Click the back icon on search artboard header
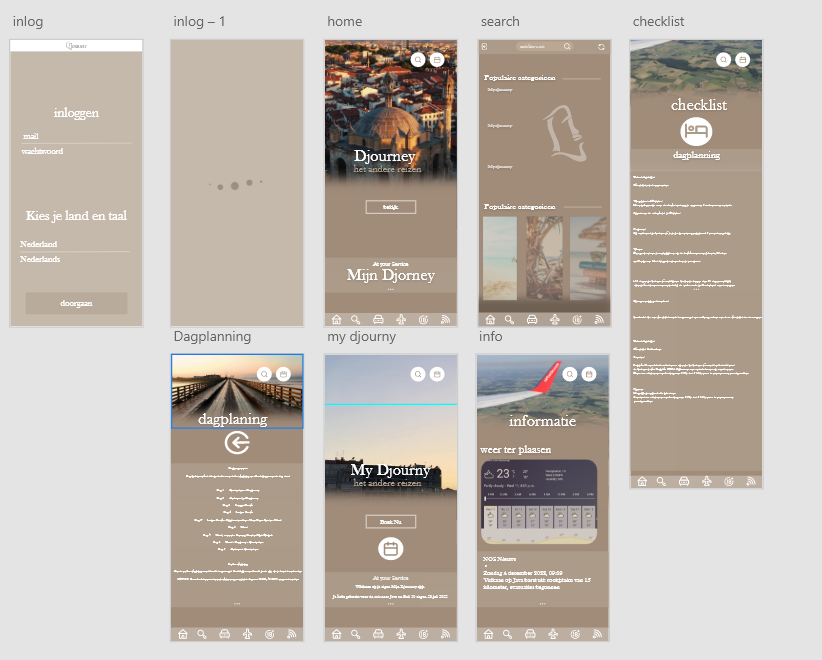822x660 pixels. point(484,47)
